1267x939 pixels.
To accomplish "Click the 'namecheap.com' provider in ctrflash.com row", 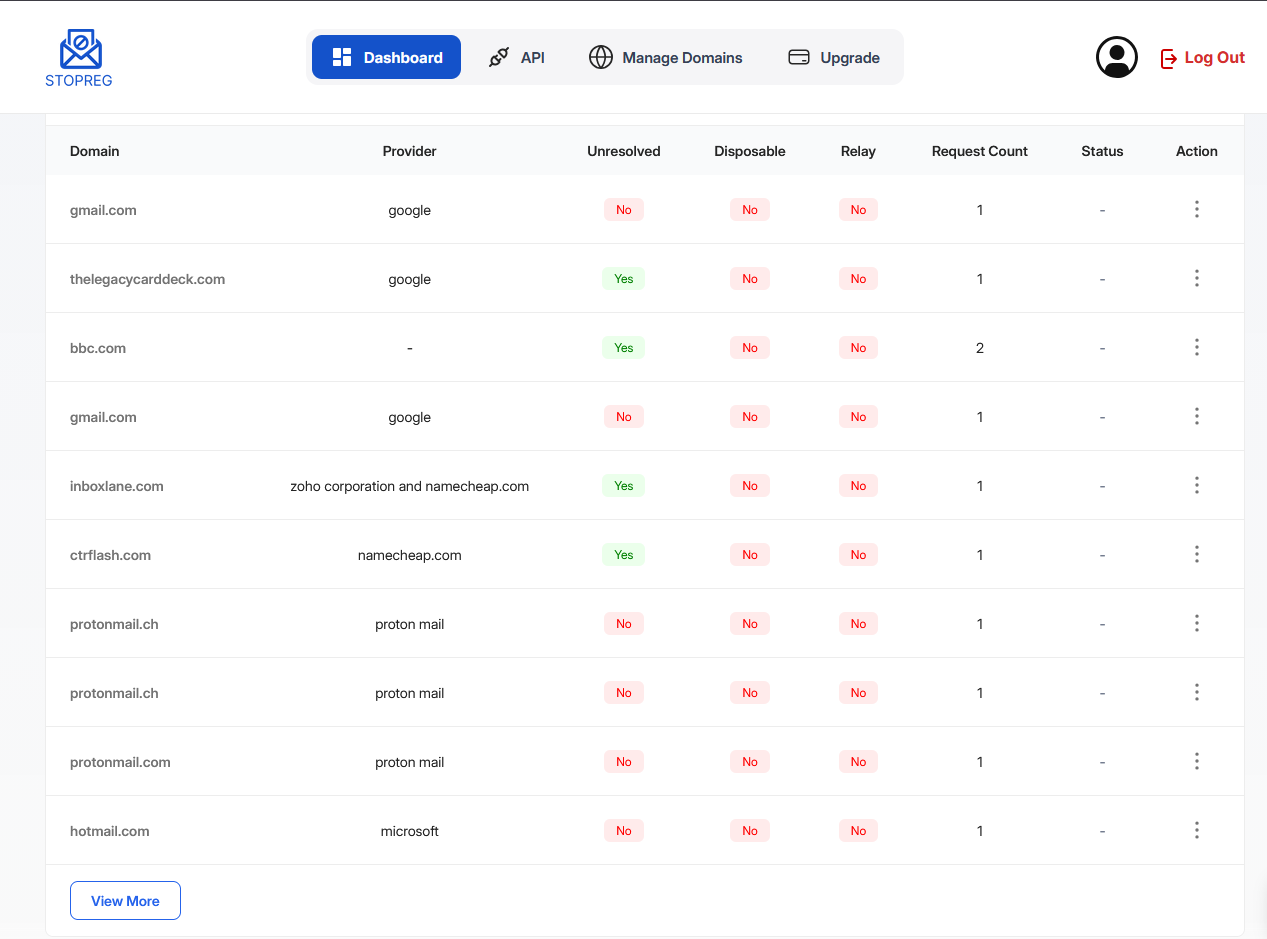I will click(409, 555).
